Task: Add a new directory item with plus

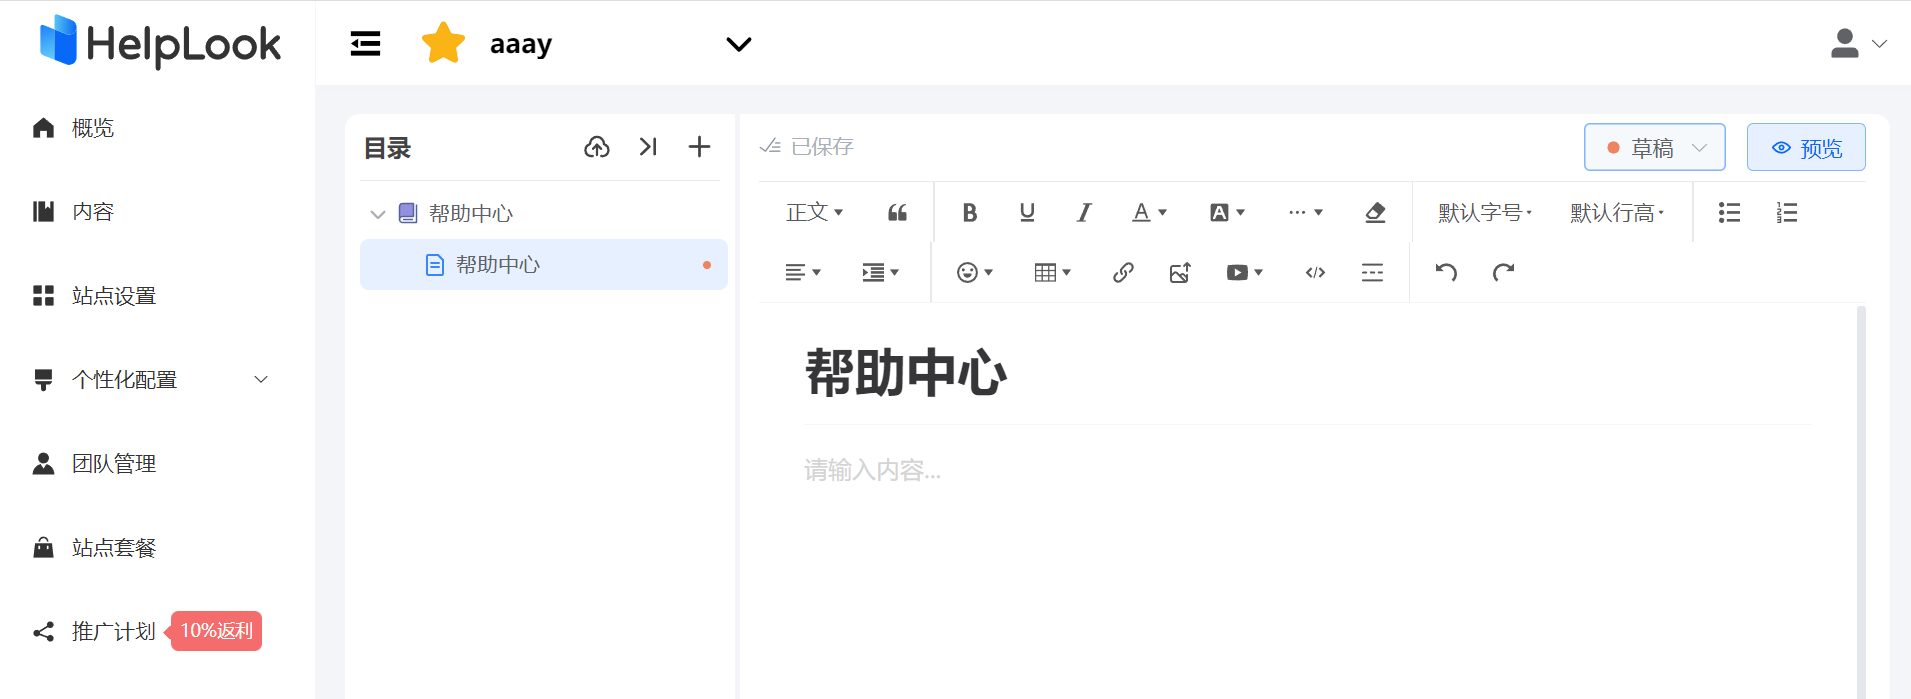Action: (699, 147)
